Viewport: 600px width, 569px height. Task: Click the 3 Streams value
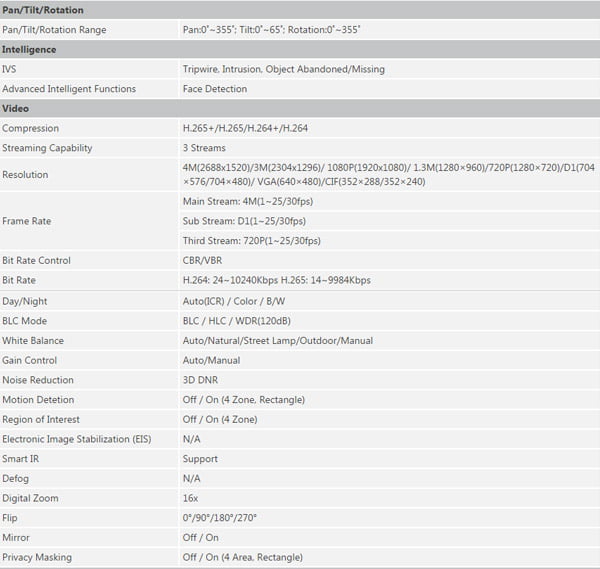tap(206, 148)
